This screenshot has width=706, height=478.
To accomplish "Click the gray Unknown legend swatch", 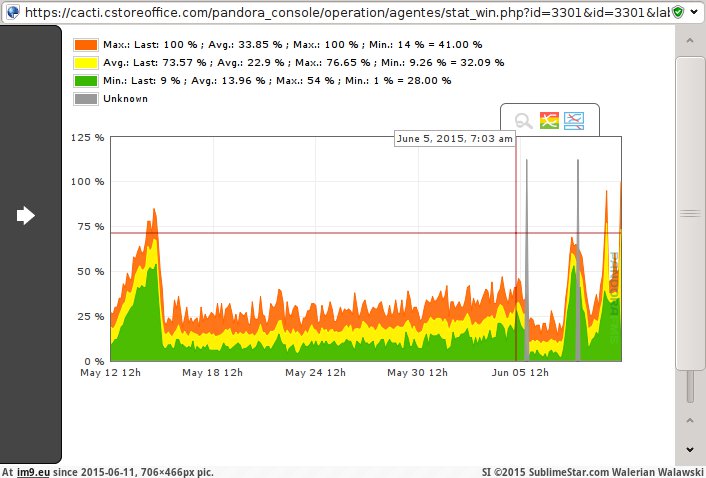I will pyautogui.click(x=86, y=99).
